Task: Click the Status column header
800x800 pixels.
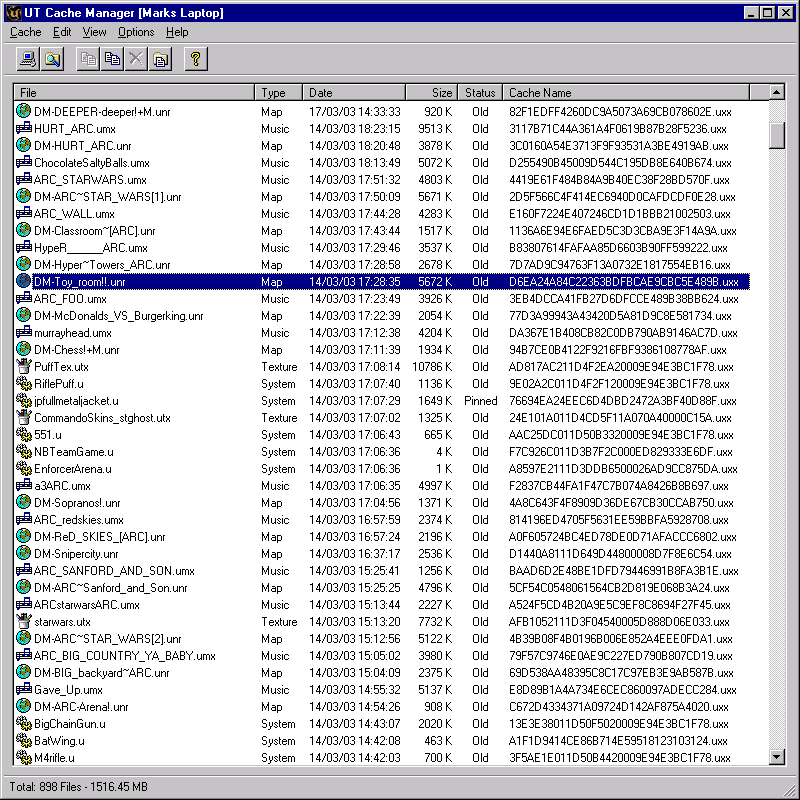Action: 480,93
